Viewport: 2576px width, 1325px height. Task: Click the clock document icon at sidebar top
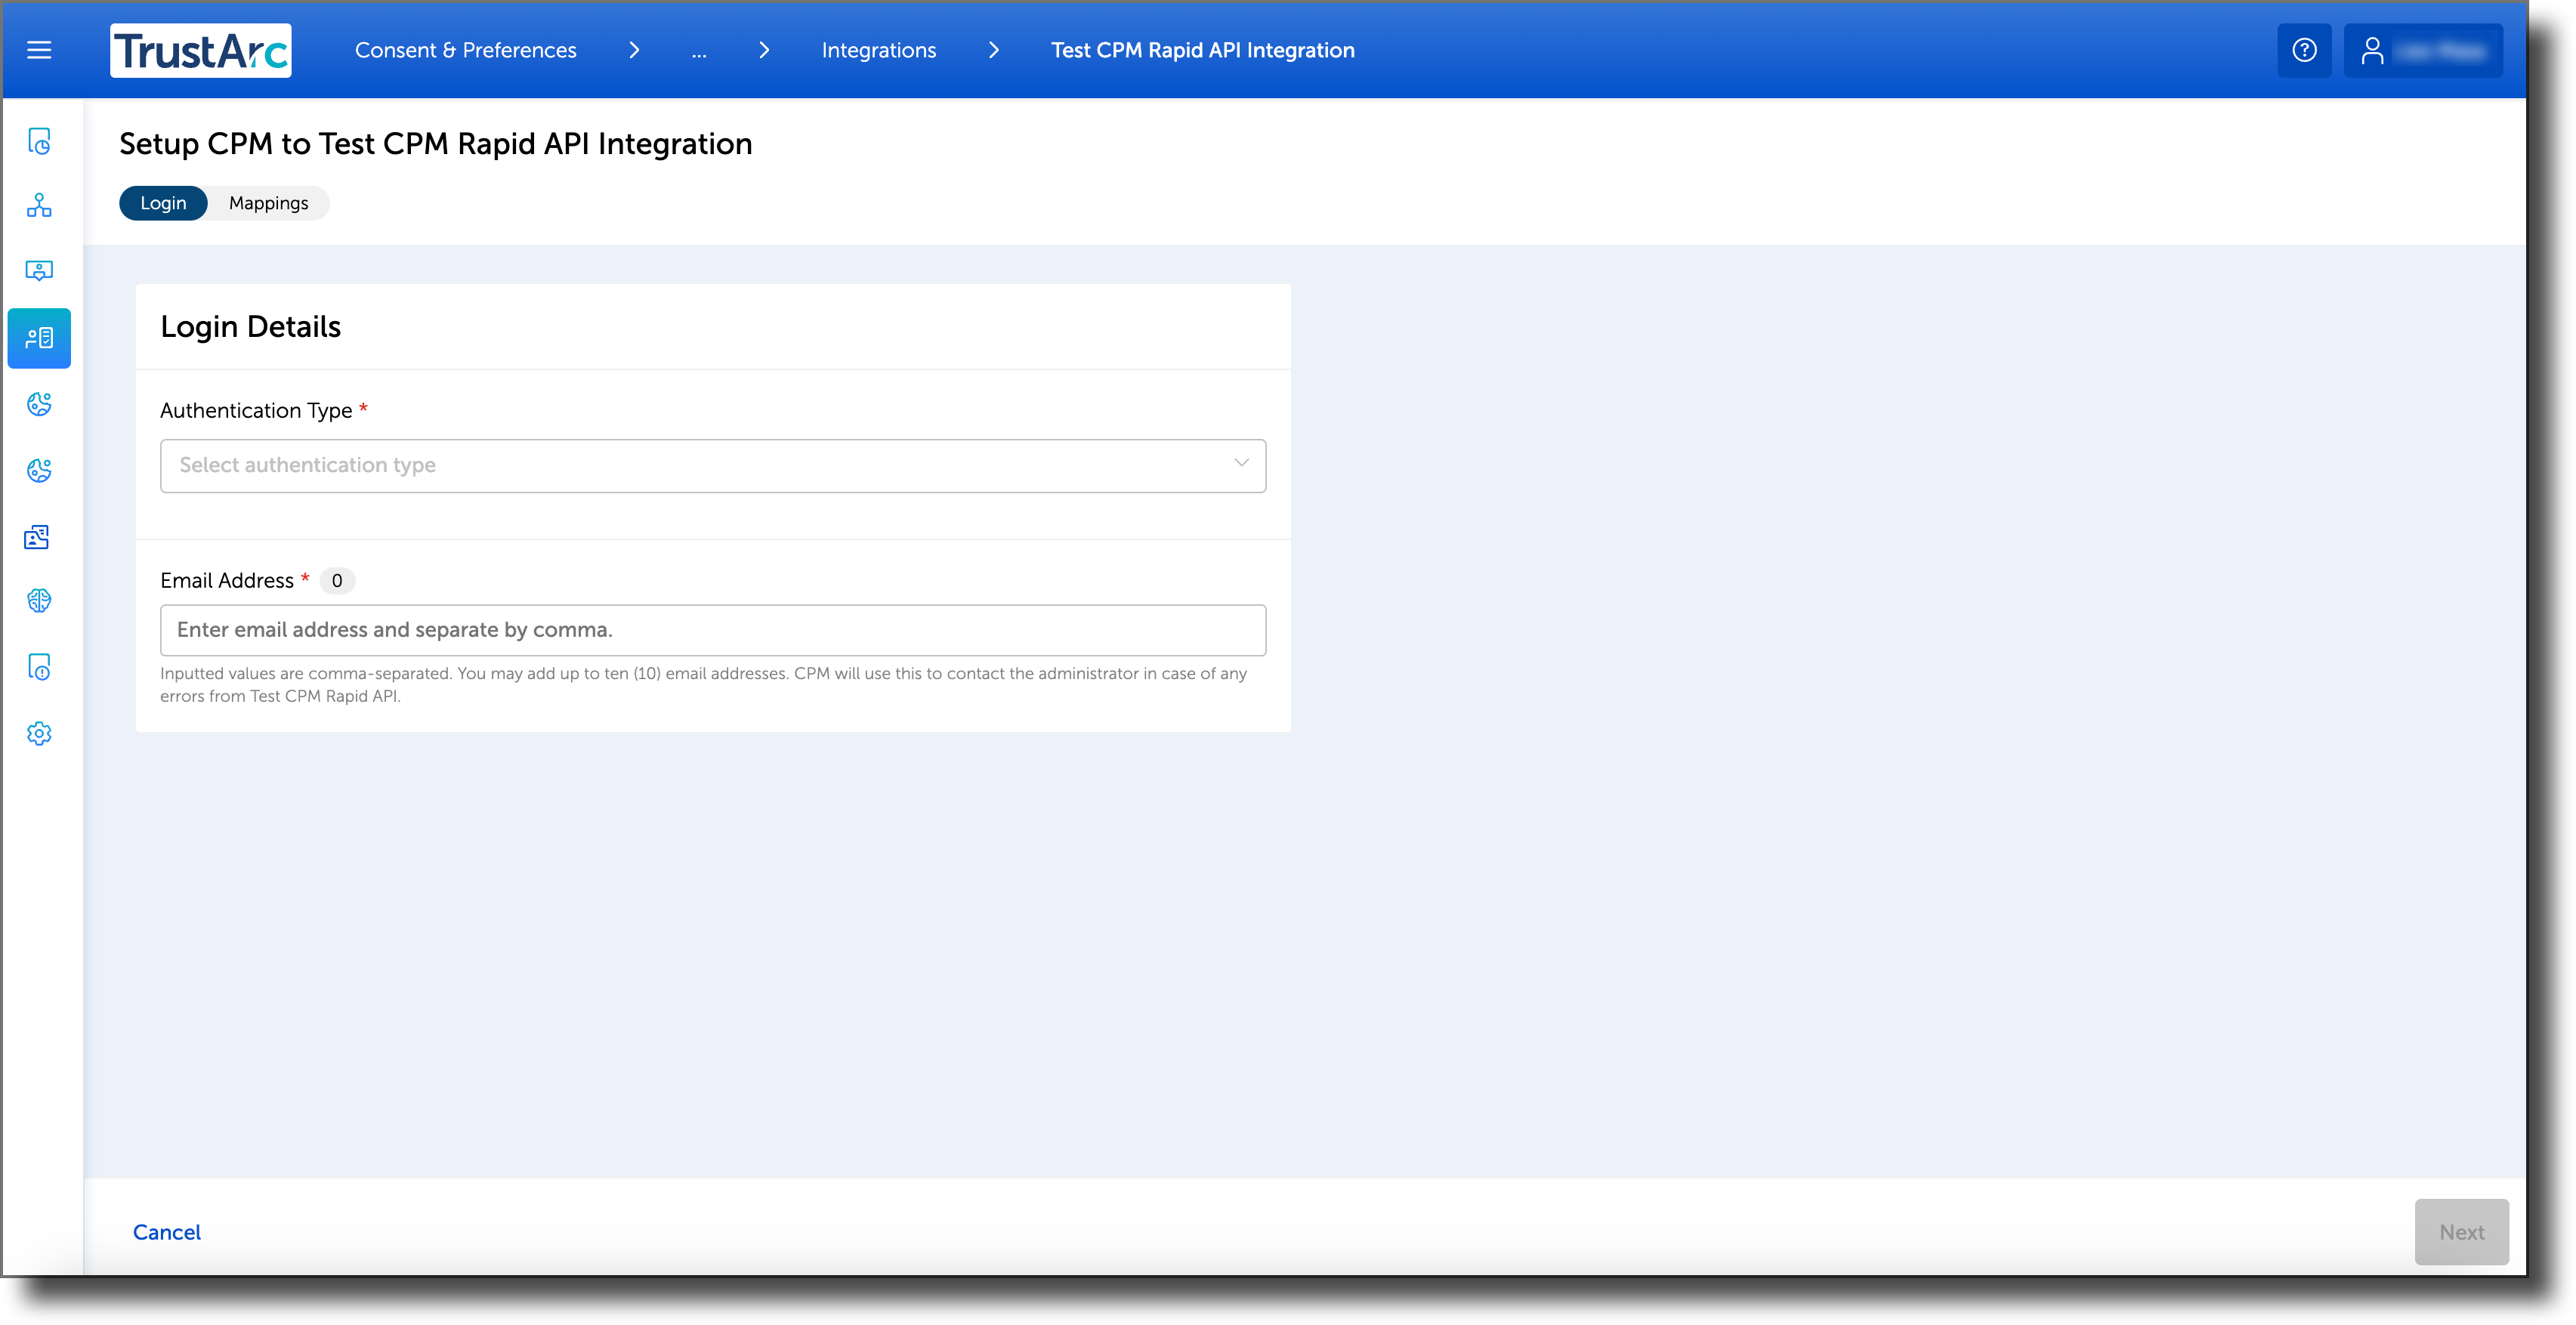pyautogui.click(x=39, y=142)
